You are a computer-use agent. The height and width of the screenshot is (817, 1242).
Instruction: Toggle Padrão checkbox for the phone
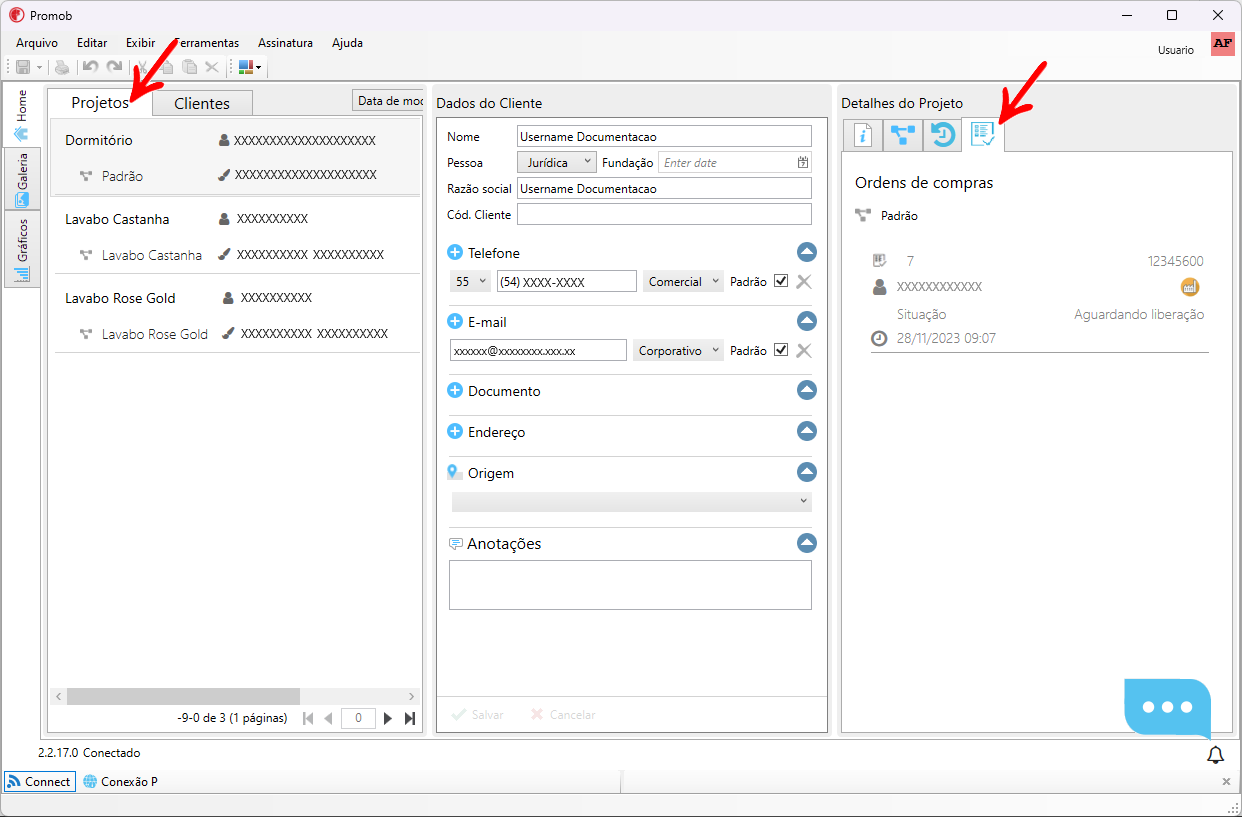pyautogui.click(x=781, y=281)
